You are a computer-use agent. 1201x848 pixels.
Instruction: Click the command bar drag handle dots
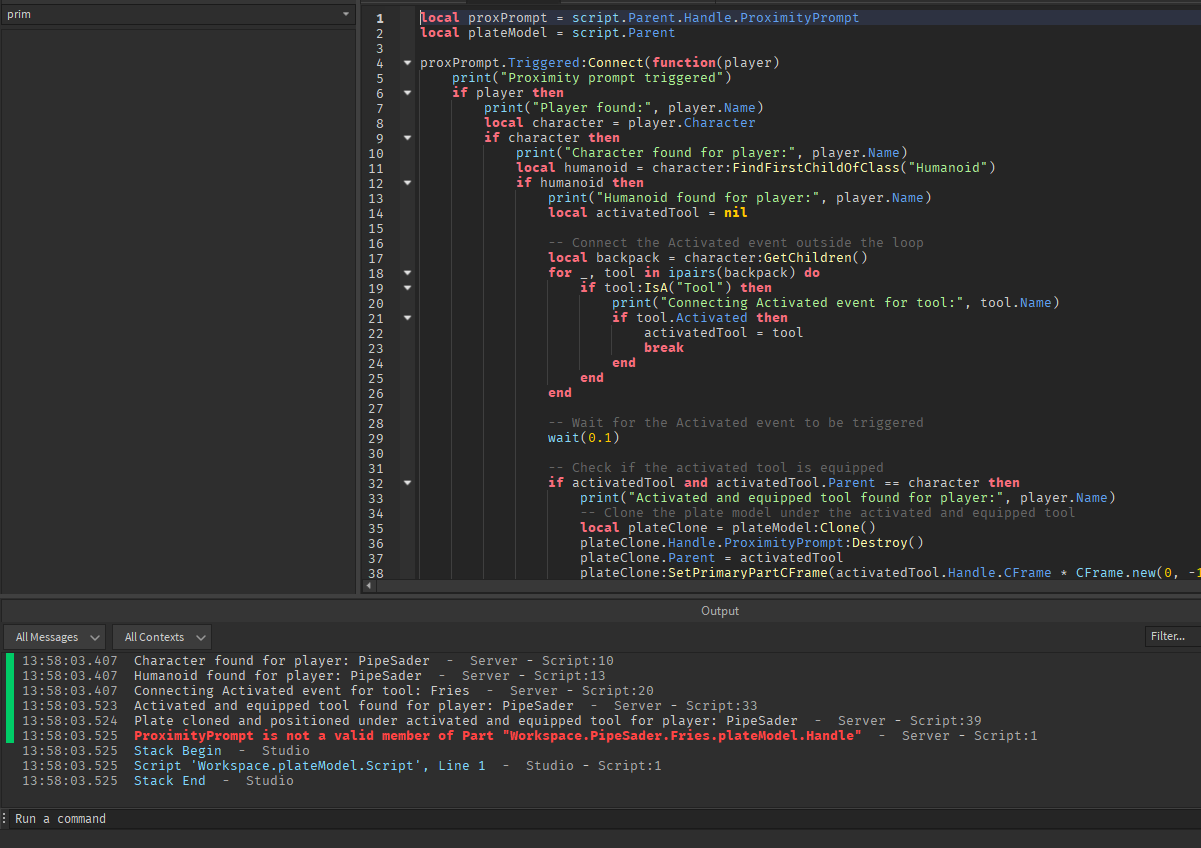pyautogui.click(x=4, y=818)
